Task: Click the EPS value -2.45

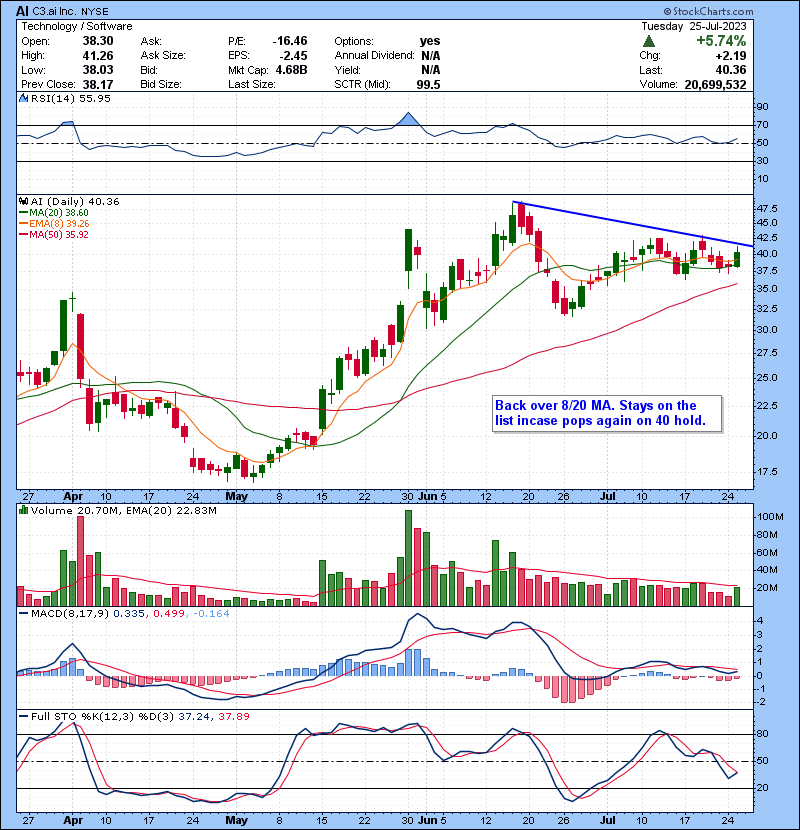Action: tap(294, 55)
